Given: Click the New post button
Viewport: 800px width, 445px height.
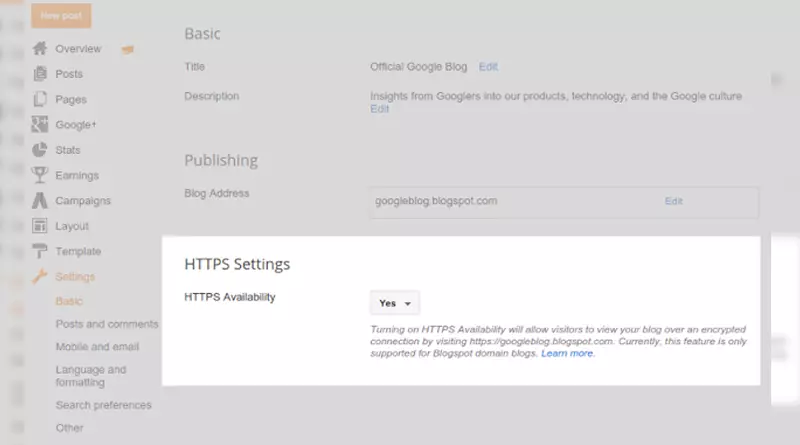Looking at the screenshot, I should pyautogui.click(x=61, y=16).
